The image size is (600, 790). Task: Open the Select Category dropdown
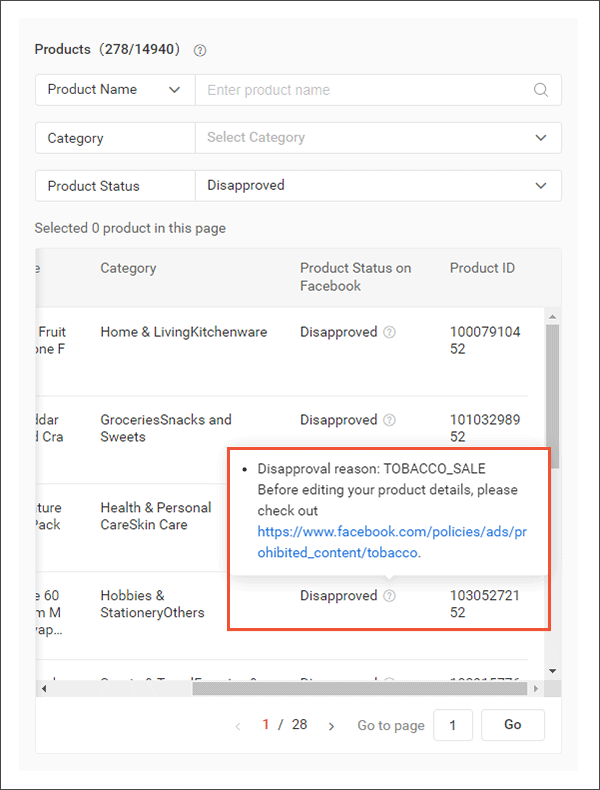click(x=378, y=138)
